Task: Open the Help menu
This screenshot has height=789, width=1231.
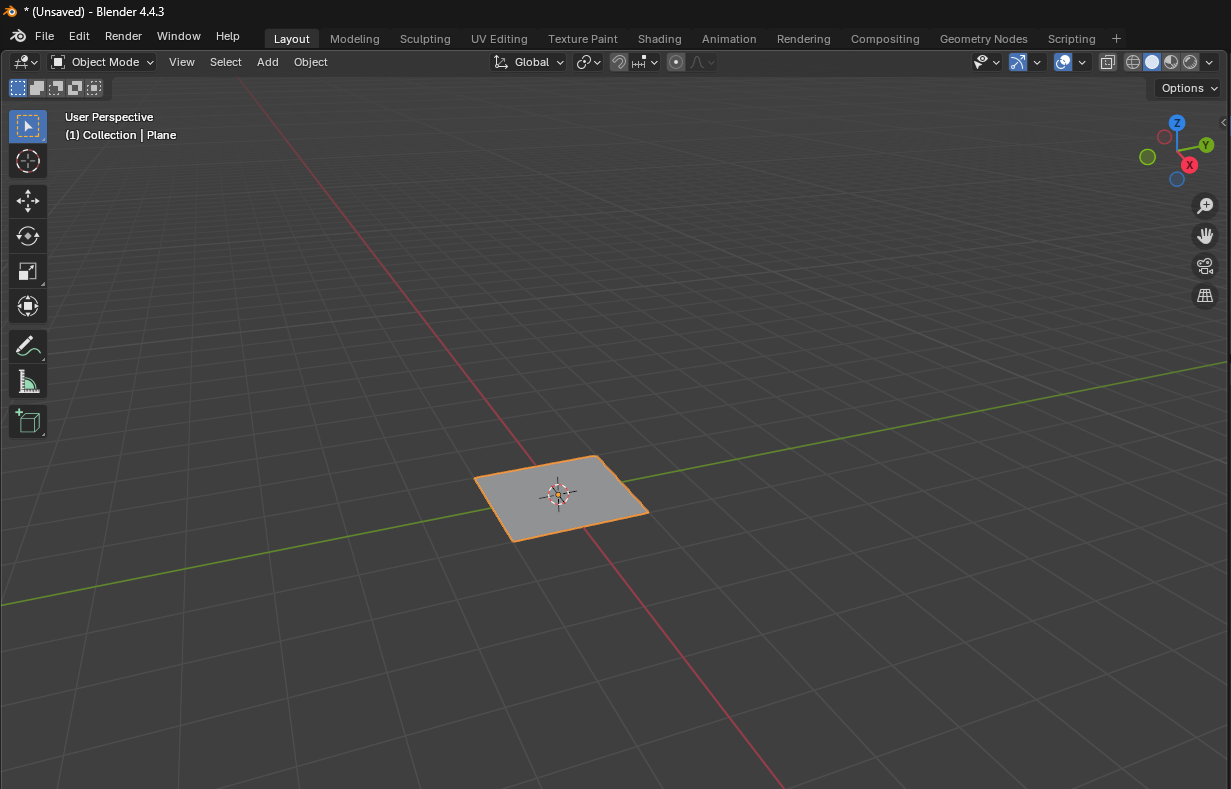Action: 228,36
